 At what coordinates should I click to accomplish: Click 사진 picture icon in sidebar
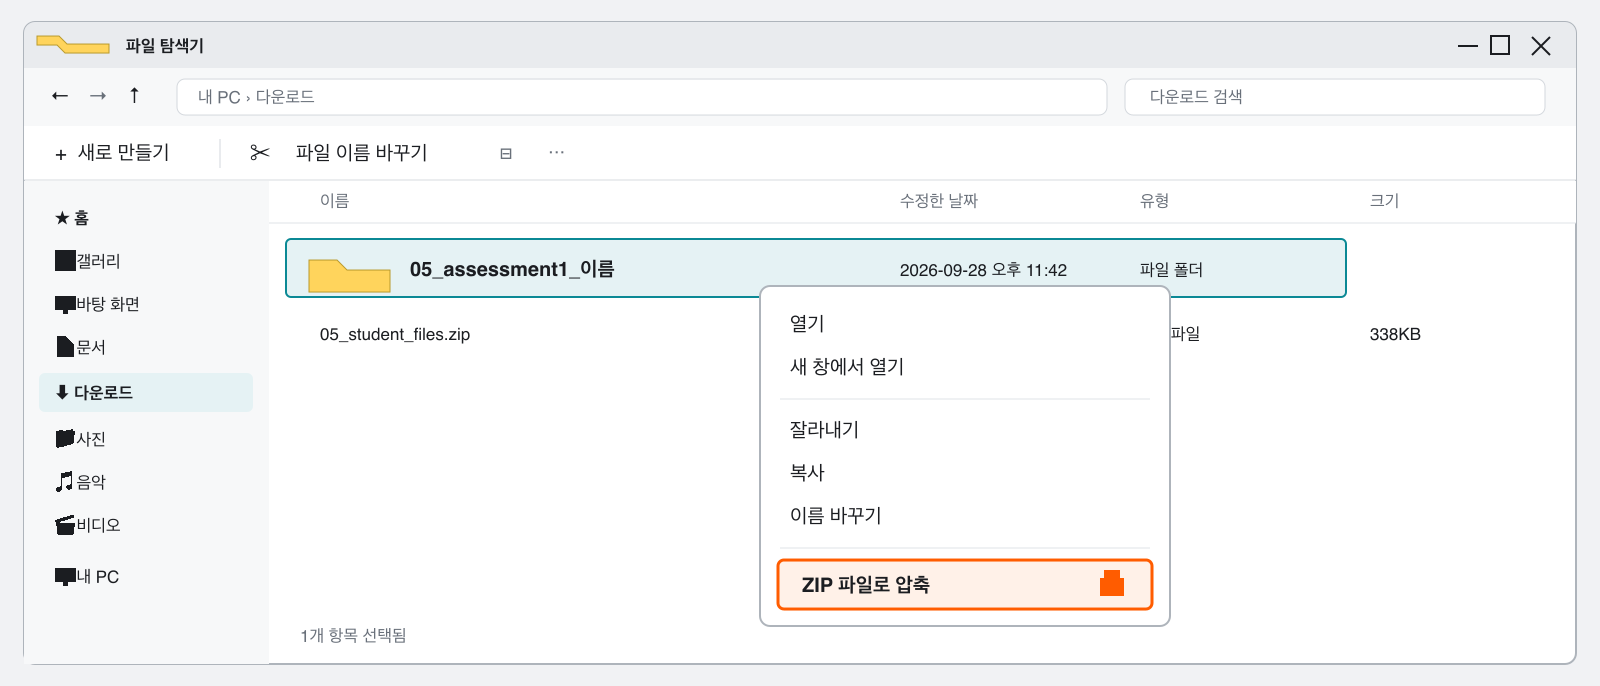click(x=65, y=438)
